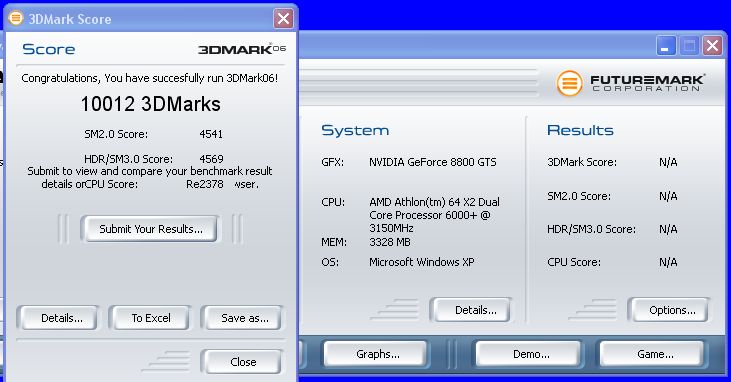Viewport: 731px width, 382px height.
Task: Click the NVIDIA GeForce 8800 GTS GFX entry
Action: 433,162
